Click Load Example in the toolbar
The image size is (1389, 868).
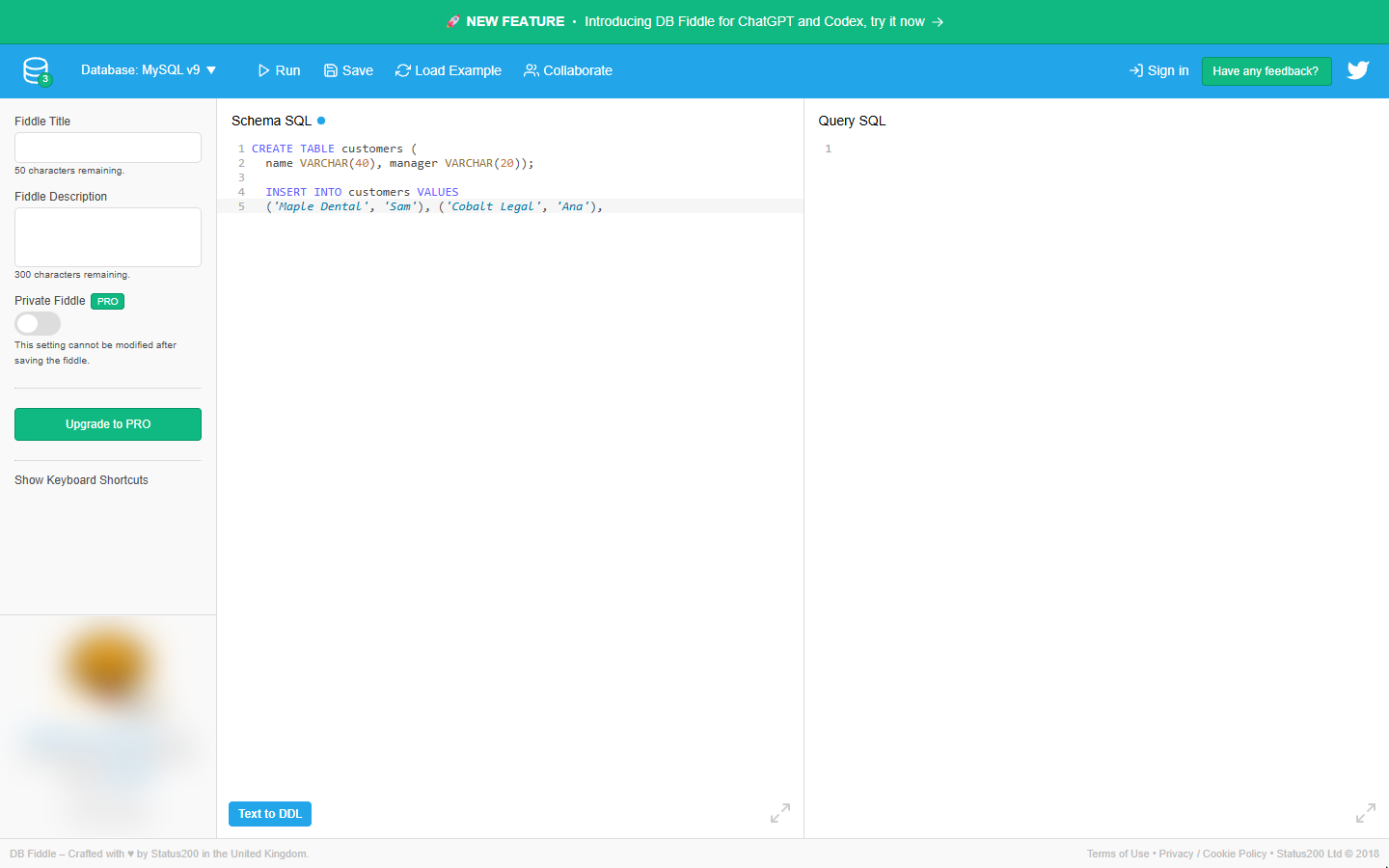(449, 71)
